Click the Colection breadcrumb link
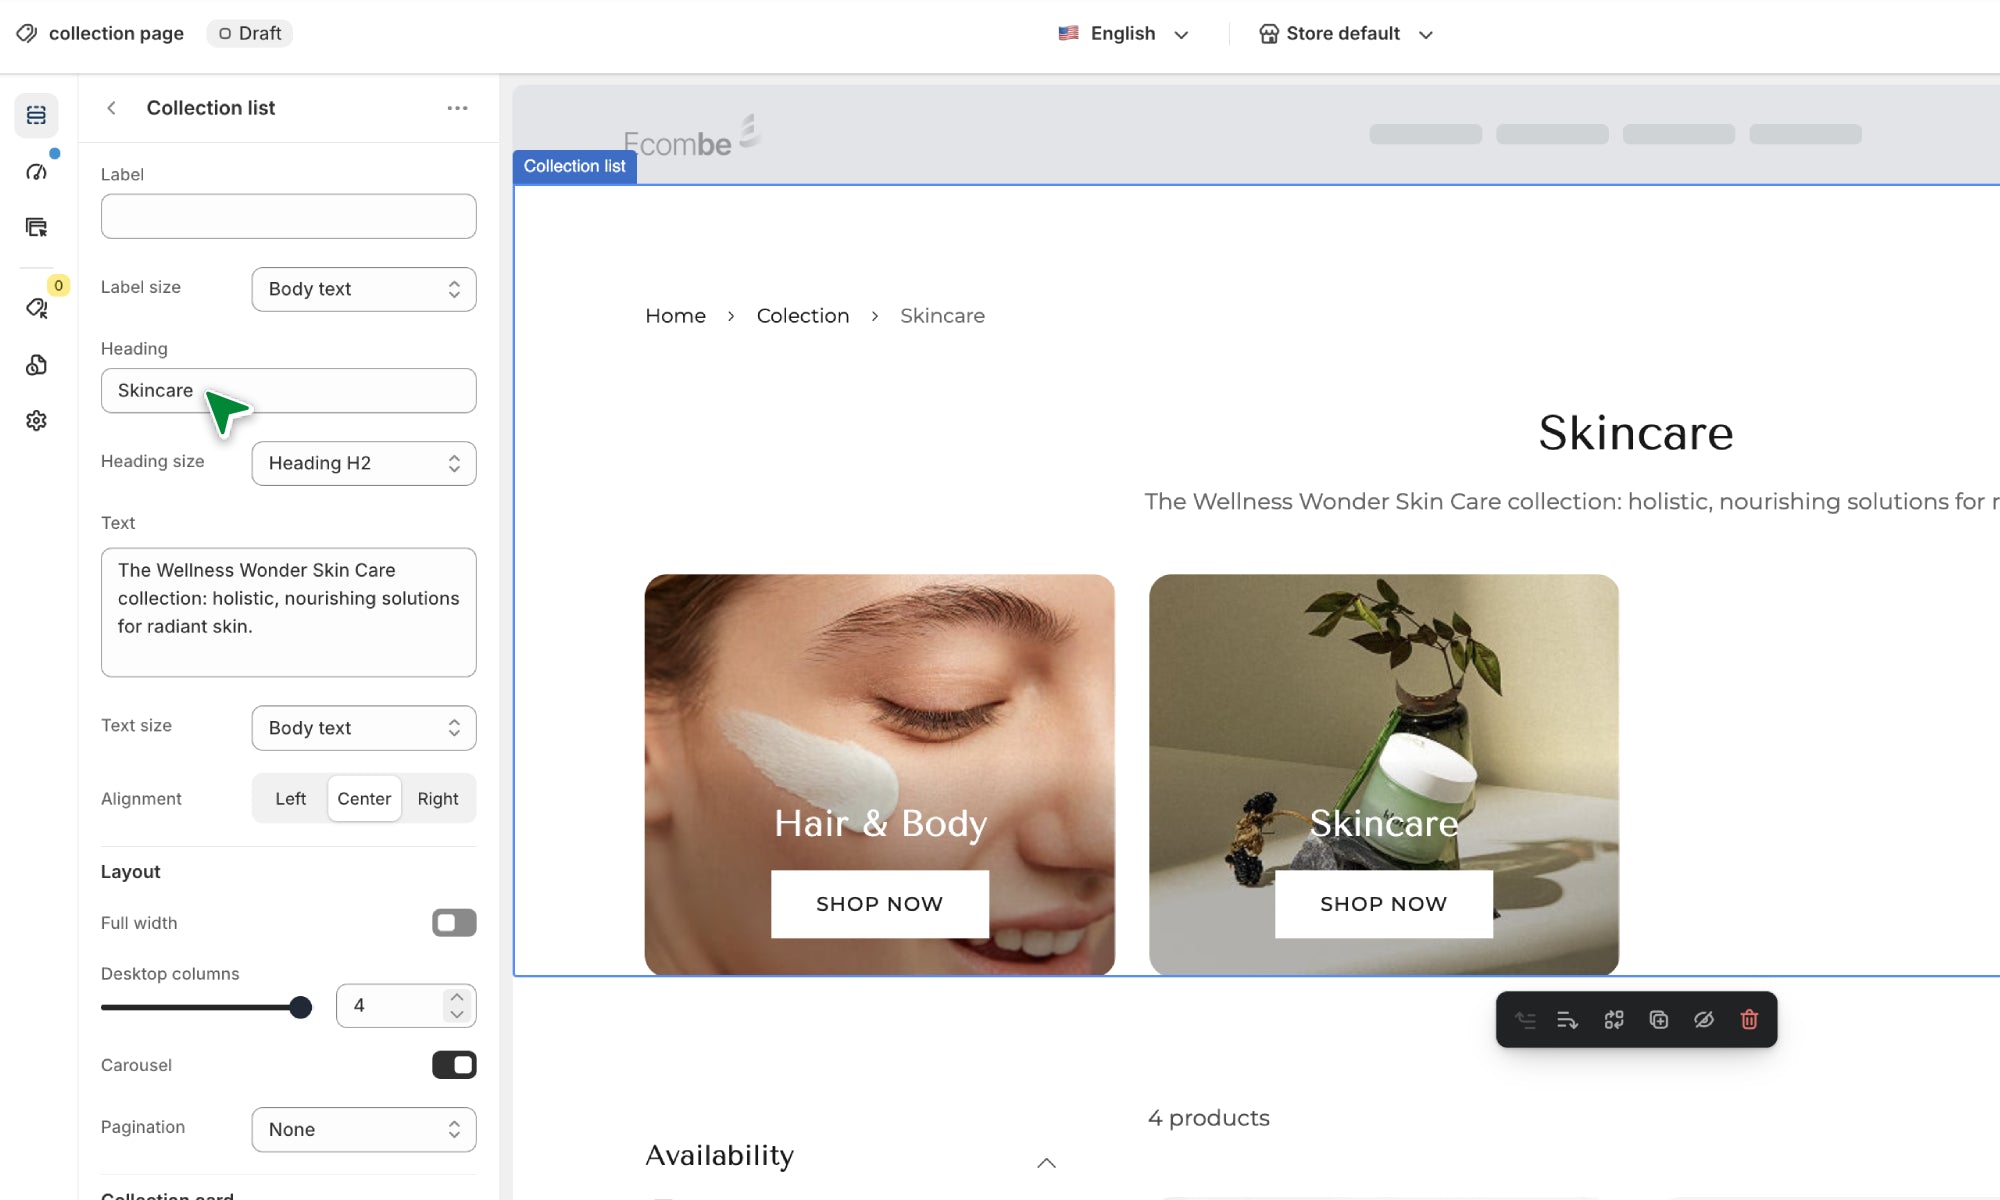The height and width of the screenshot is (1200, 2000). 803,316
